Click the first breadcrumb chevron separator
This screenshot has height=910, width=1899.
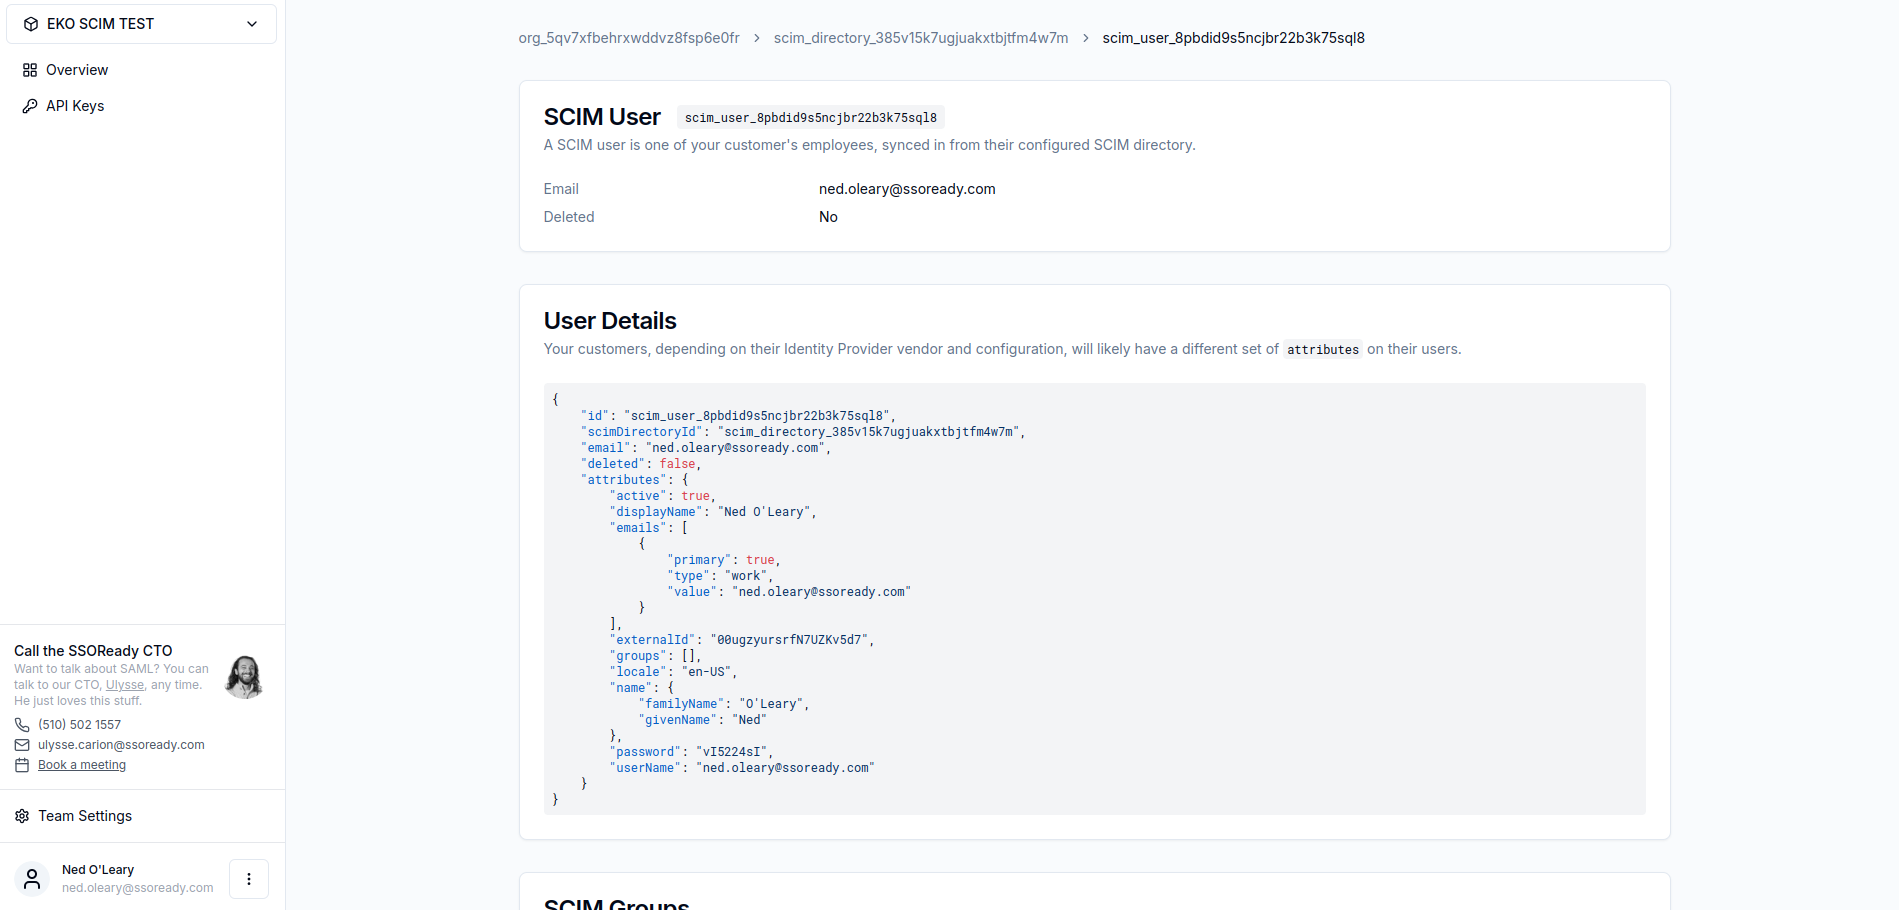[757, 38]
